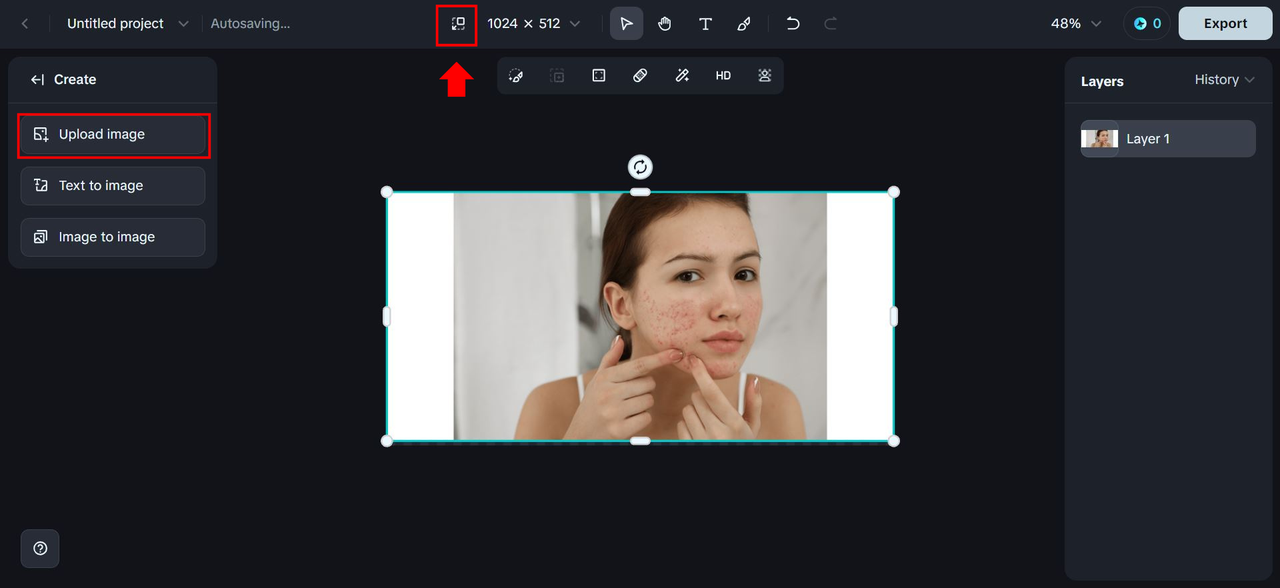Click the back arrow at top left
The width and height of the screenshot is (1280, 588).
[x=25, y=23]
